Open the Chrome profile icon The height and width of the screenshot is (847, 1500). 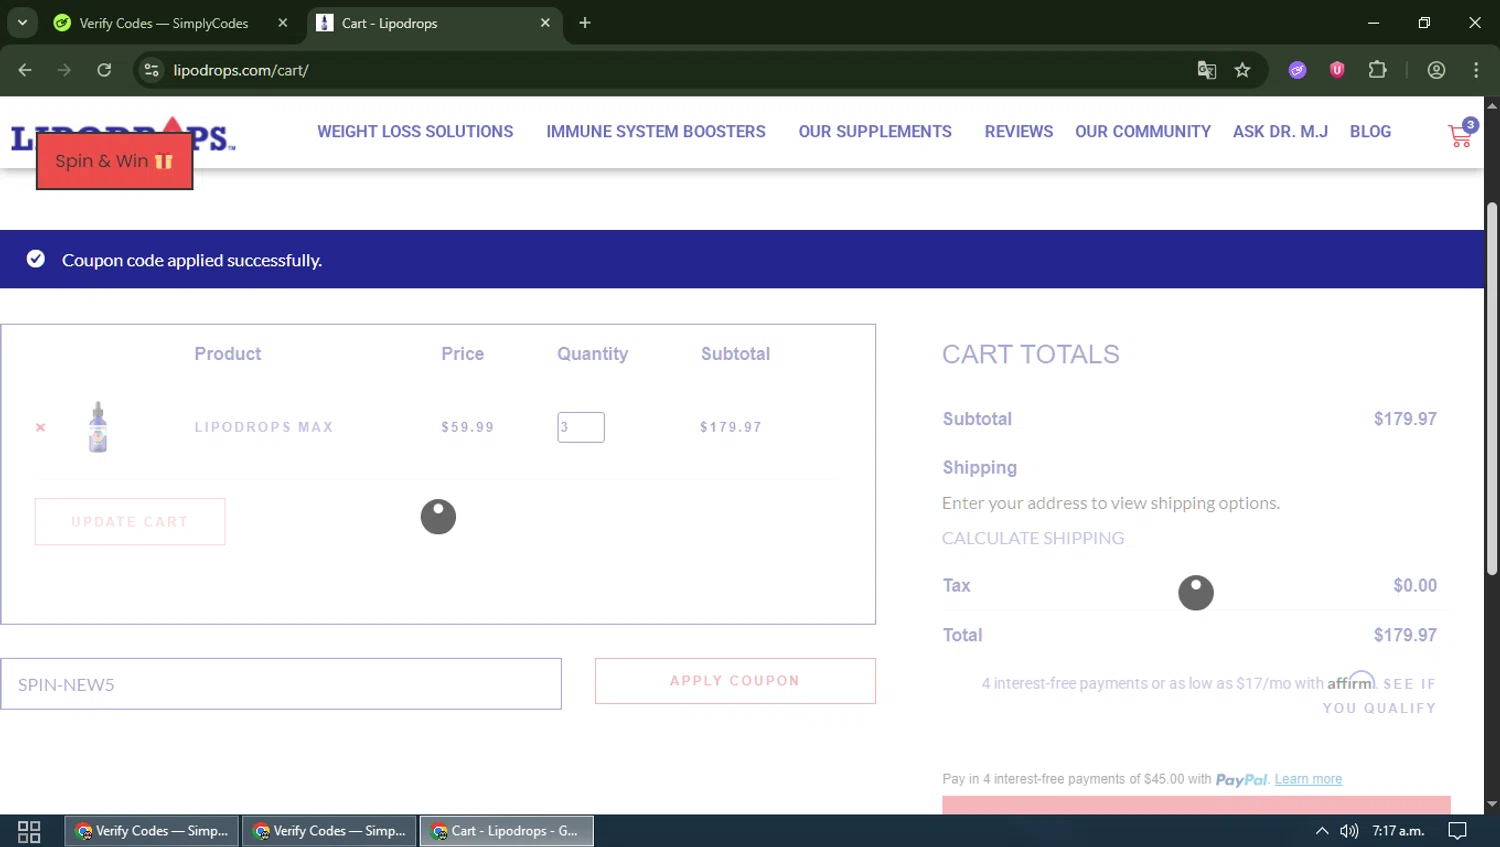coord(1436,70)
